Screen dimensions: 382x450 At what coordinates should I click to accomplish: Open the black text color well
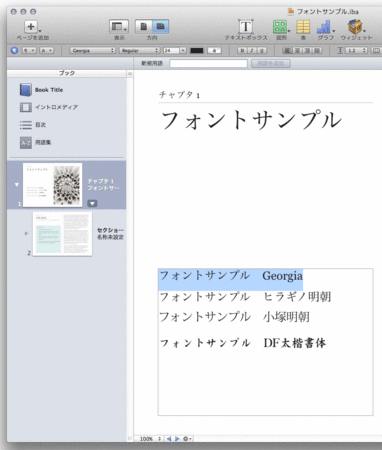197,50
